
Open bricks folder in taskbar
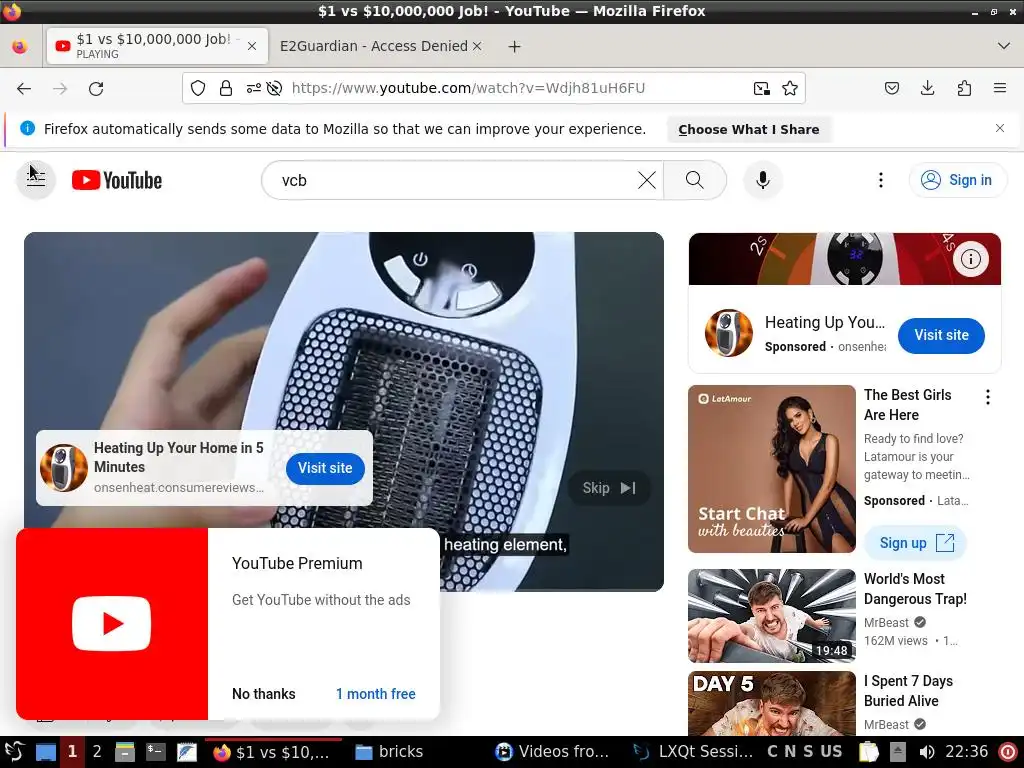tap(389, 752)
